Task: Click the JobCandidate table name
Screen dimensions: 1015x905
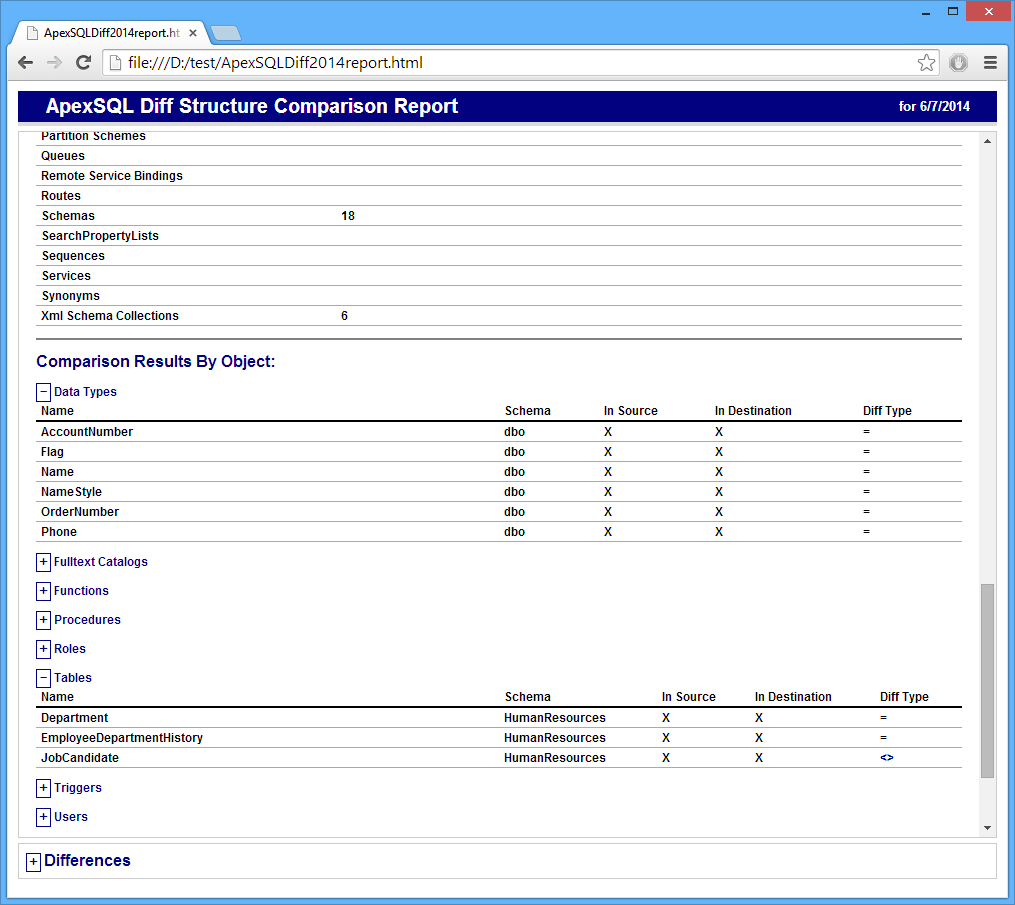Action: coord(80,758)
